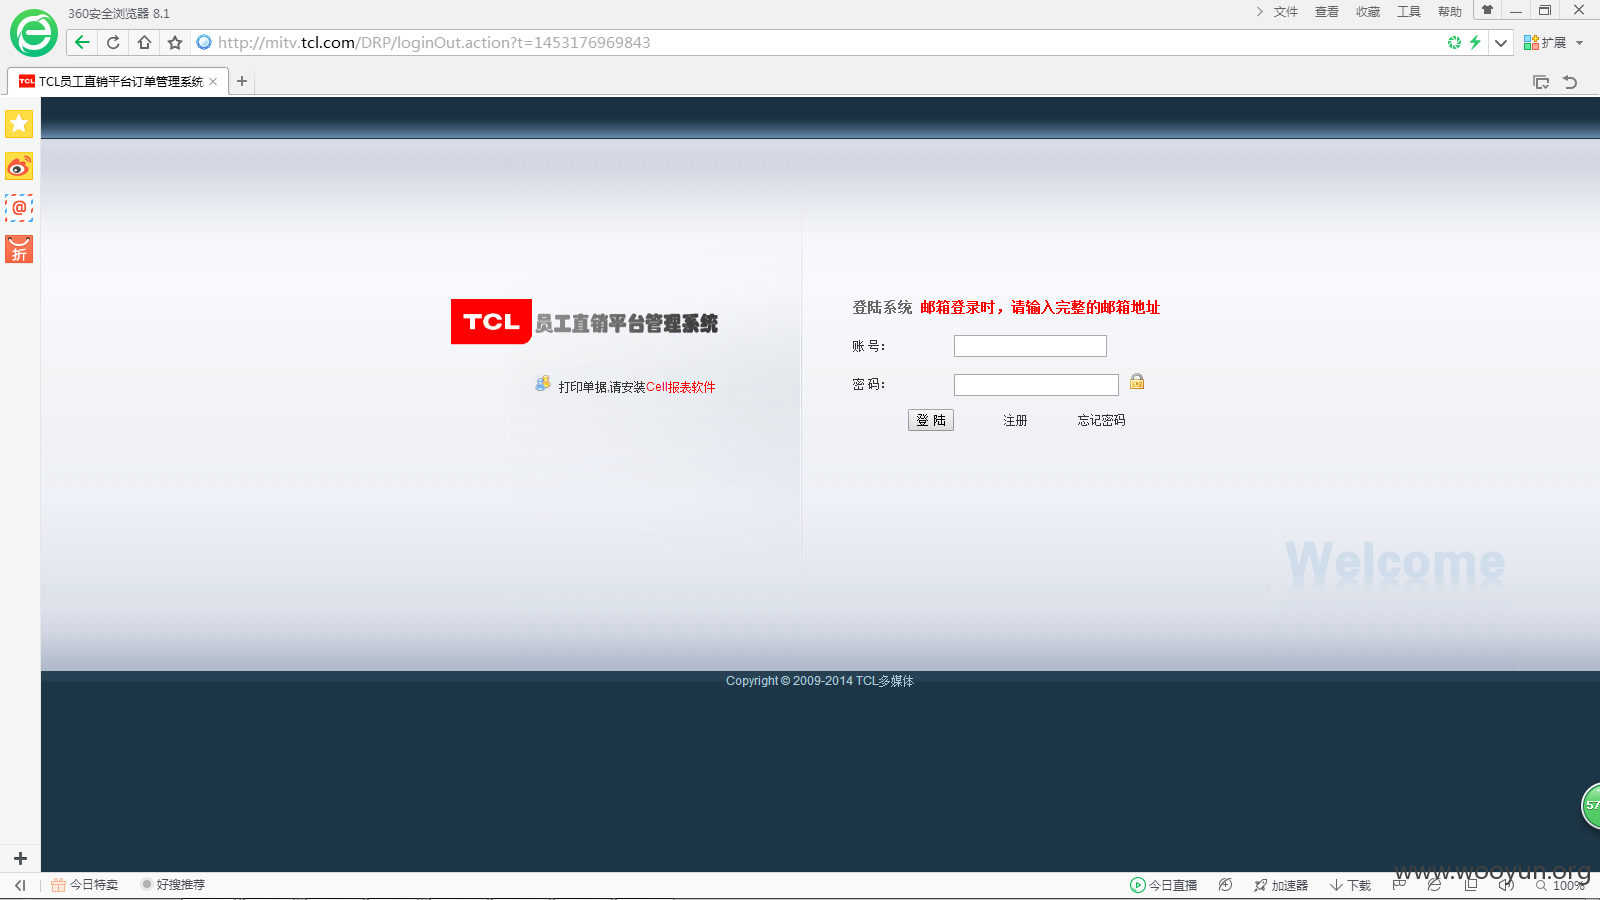Click the lock icon beside password field
The image size is (1600, 900).
1137,381
